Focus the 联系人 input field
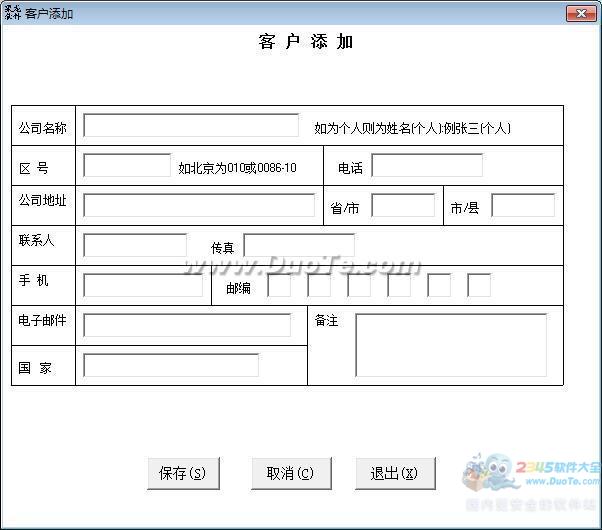This screenshot has width=602, height=530. point(135,245)
